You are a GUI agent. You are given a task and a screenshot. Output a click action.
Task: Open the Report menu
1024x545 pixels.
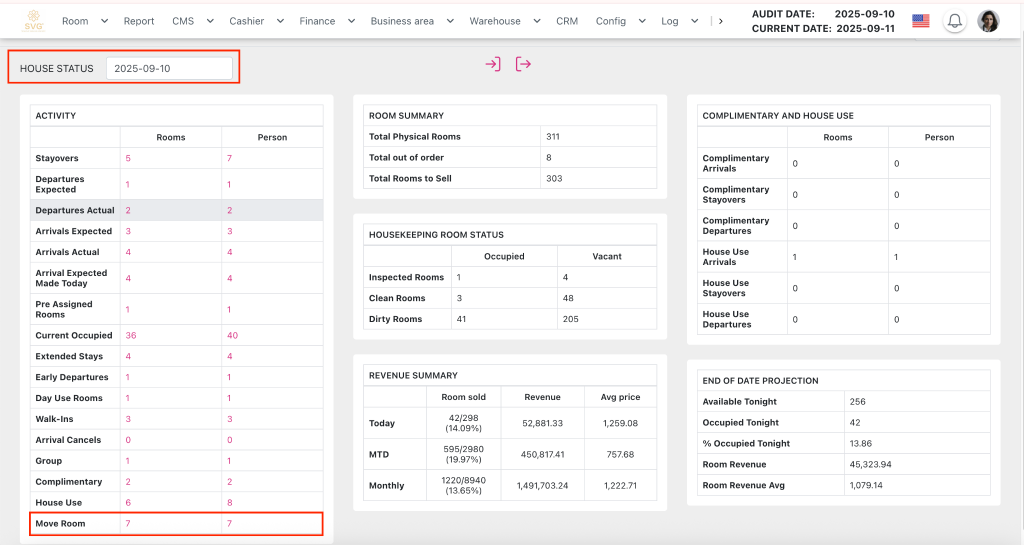(139, 21)
